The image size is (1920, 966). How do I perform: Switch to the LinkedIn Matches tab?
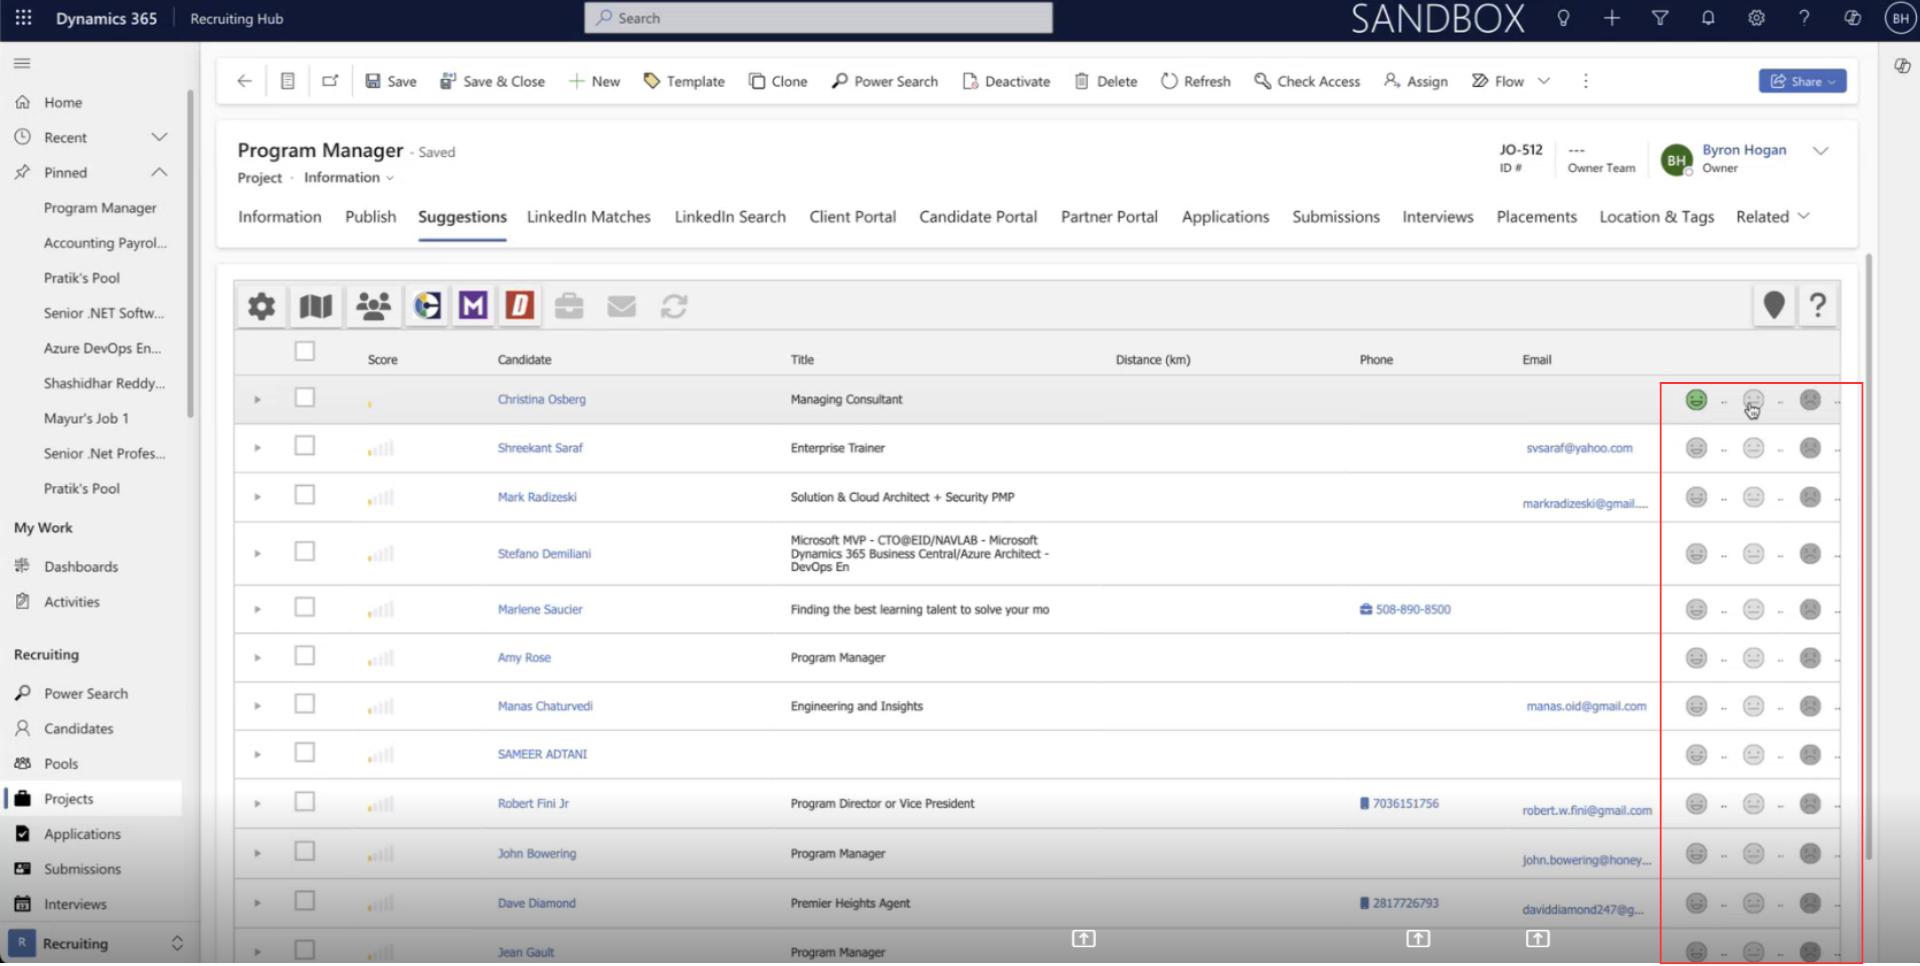point(589,217)
